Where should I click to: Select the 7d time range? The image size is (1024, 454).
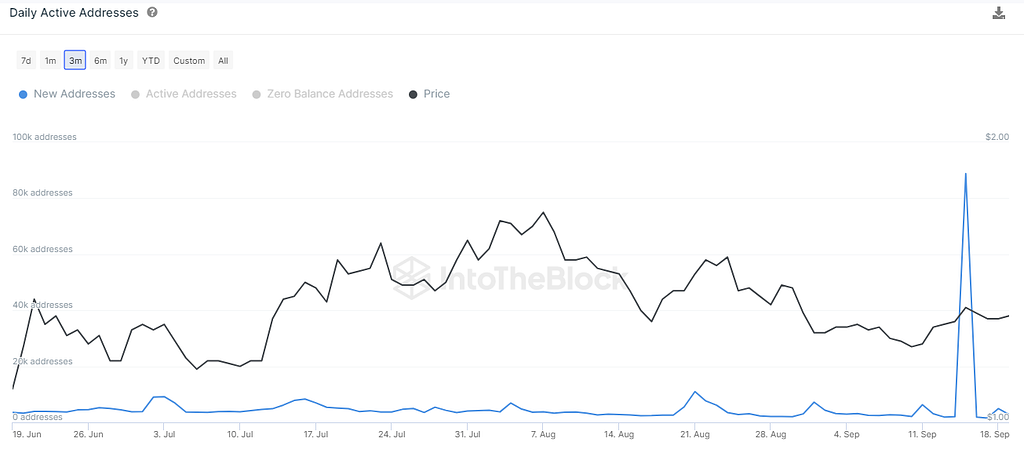(x=26, y=60)
